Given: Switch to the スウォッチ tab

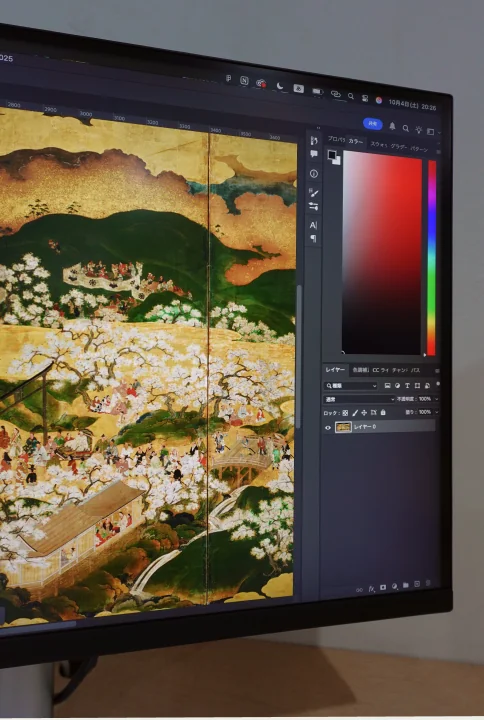Looking at the screenshot, I should coord(379,144).
